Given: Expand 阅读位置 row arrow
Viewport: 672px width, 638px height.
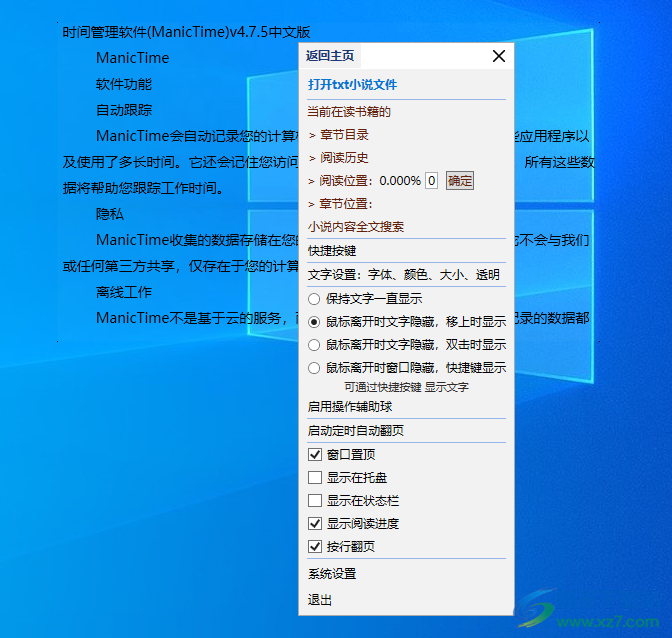Looking at the screenshot, I should pyautogui.click(x=312, y=181).
